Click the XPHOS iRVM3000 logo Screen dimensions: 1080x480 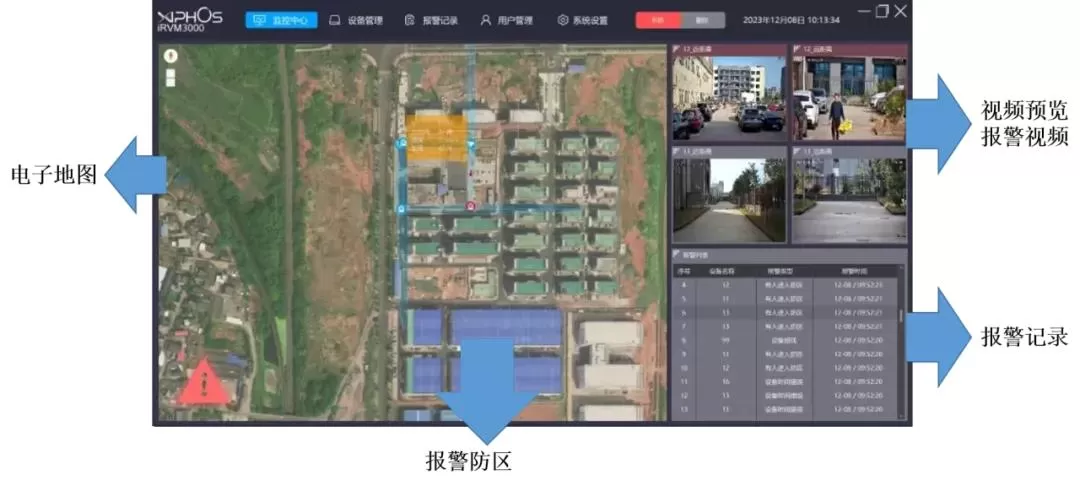[190, 20]
